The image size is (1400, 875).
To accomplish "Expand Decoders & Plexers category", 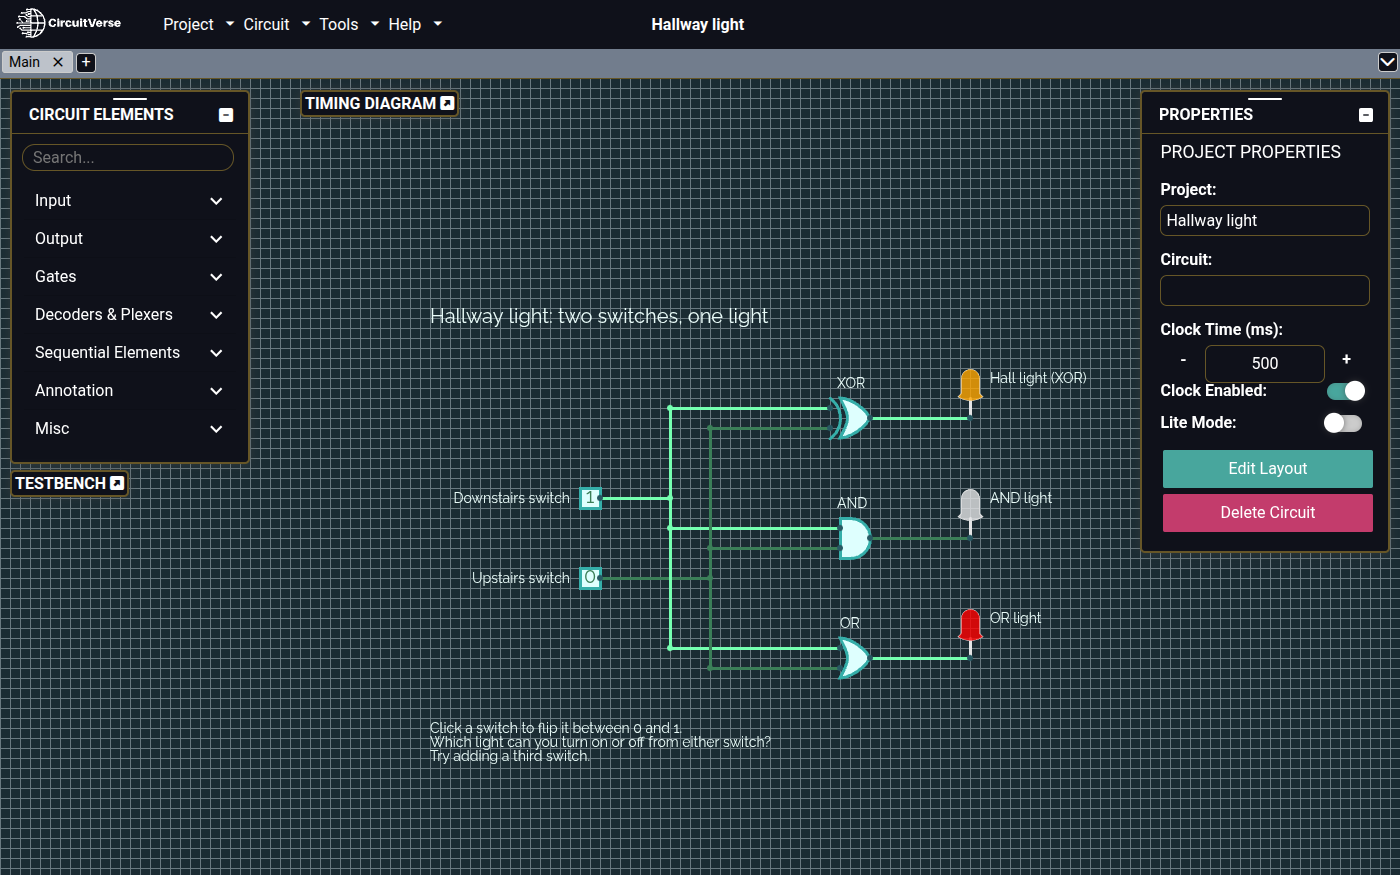I will (x=128, y=315).
